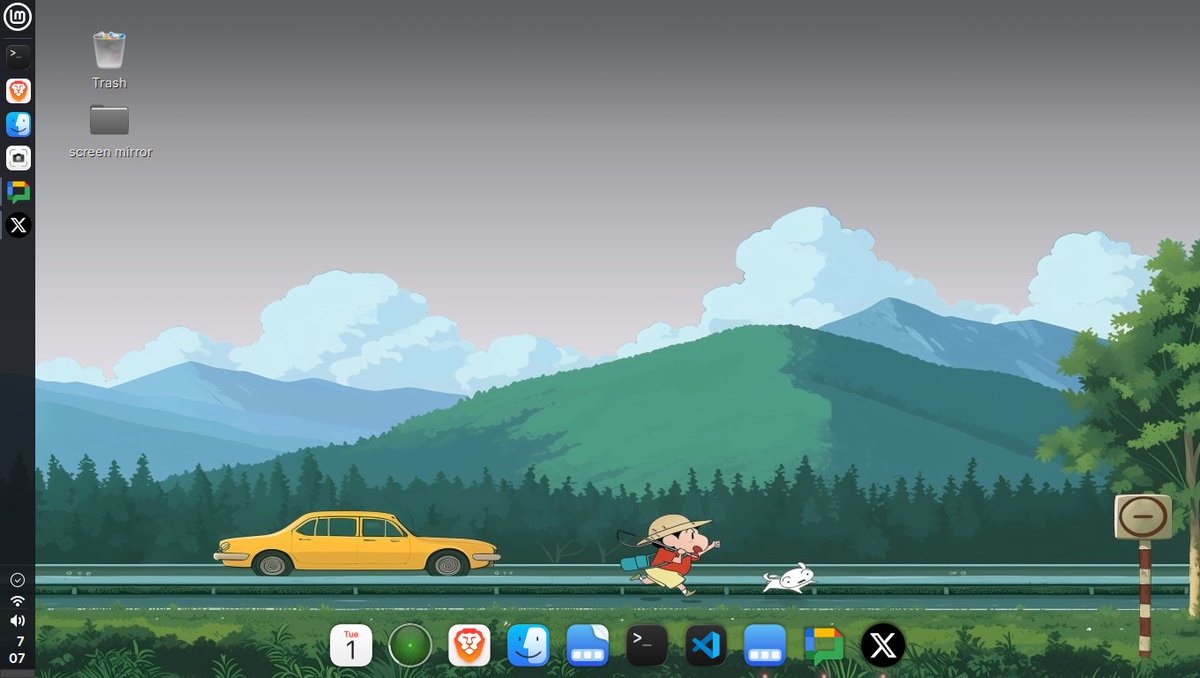1200x678 pixels.
Task: Select the Trash desktop icon
Action: (x=109, y=50)
